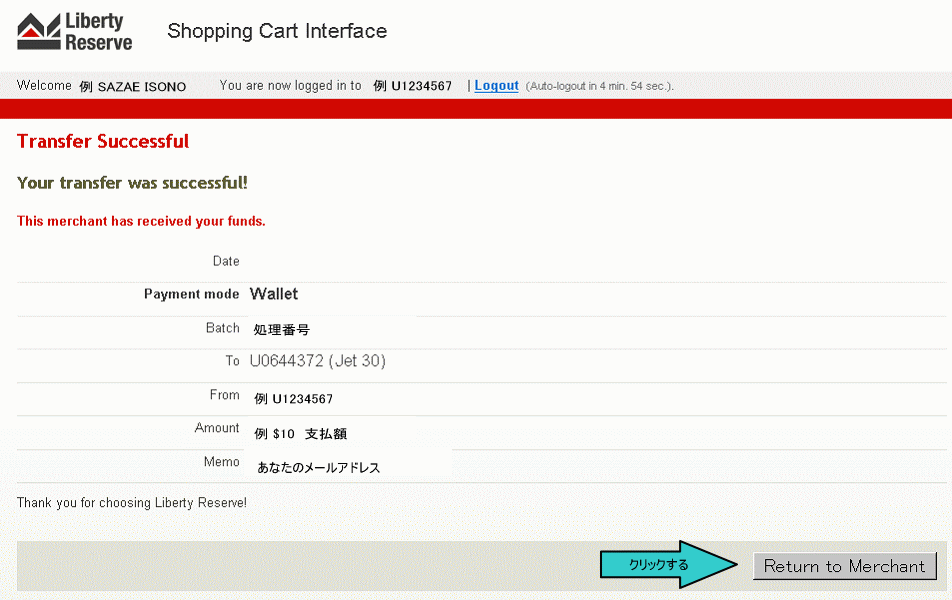Click the Amount value '例 $10 支払額'
This screenshot has width=952, height=600.
coord(301,434)
